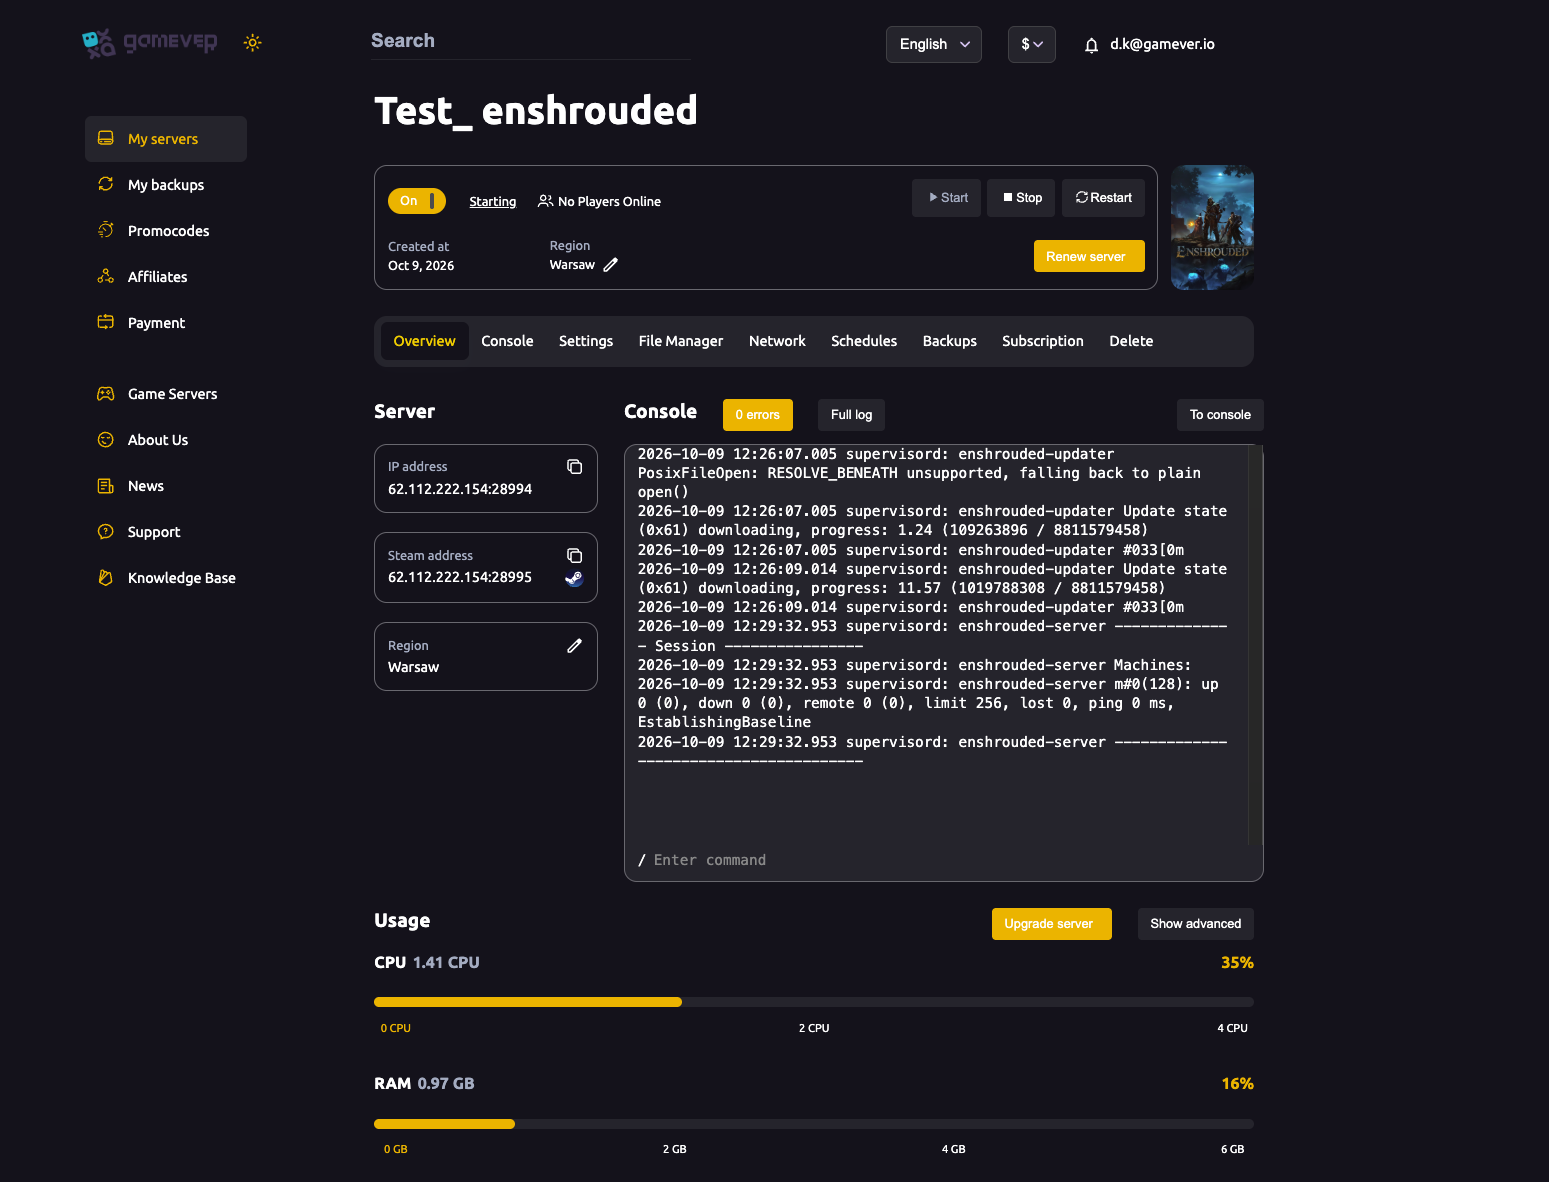Click the Enshrouded game thumbnail

[1213, 228]
